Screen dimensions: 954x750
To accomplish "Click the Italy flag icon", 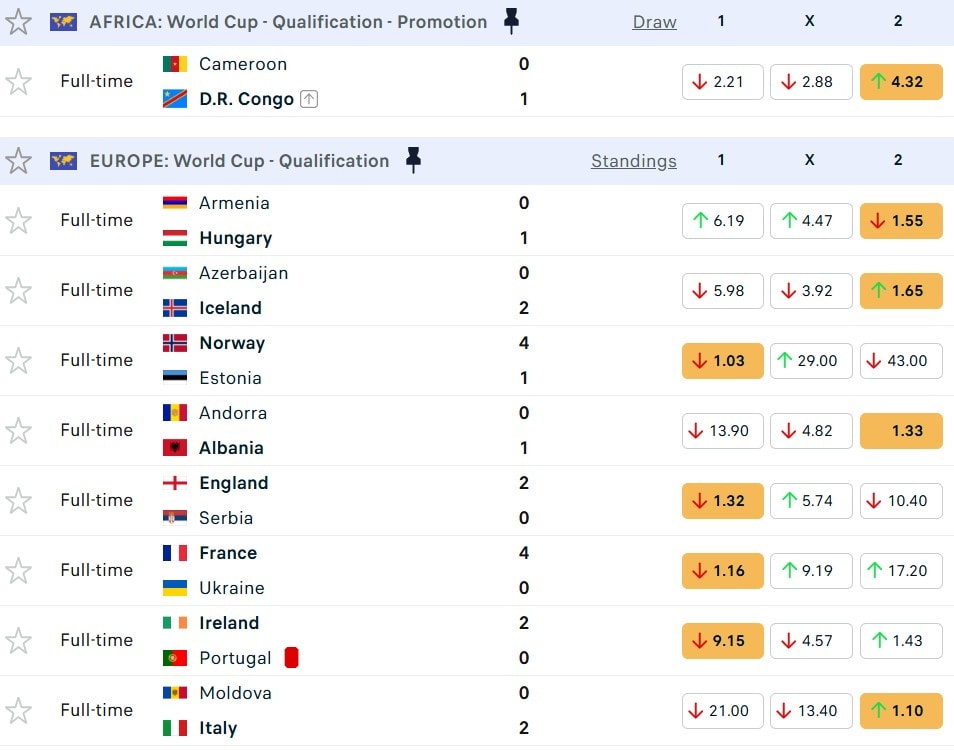I will click(175, 728).
